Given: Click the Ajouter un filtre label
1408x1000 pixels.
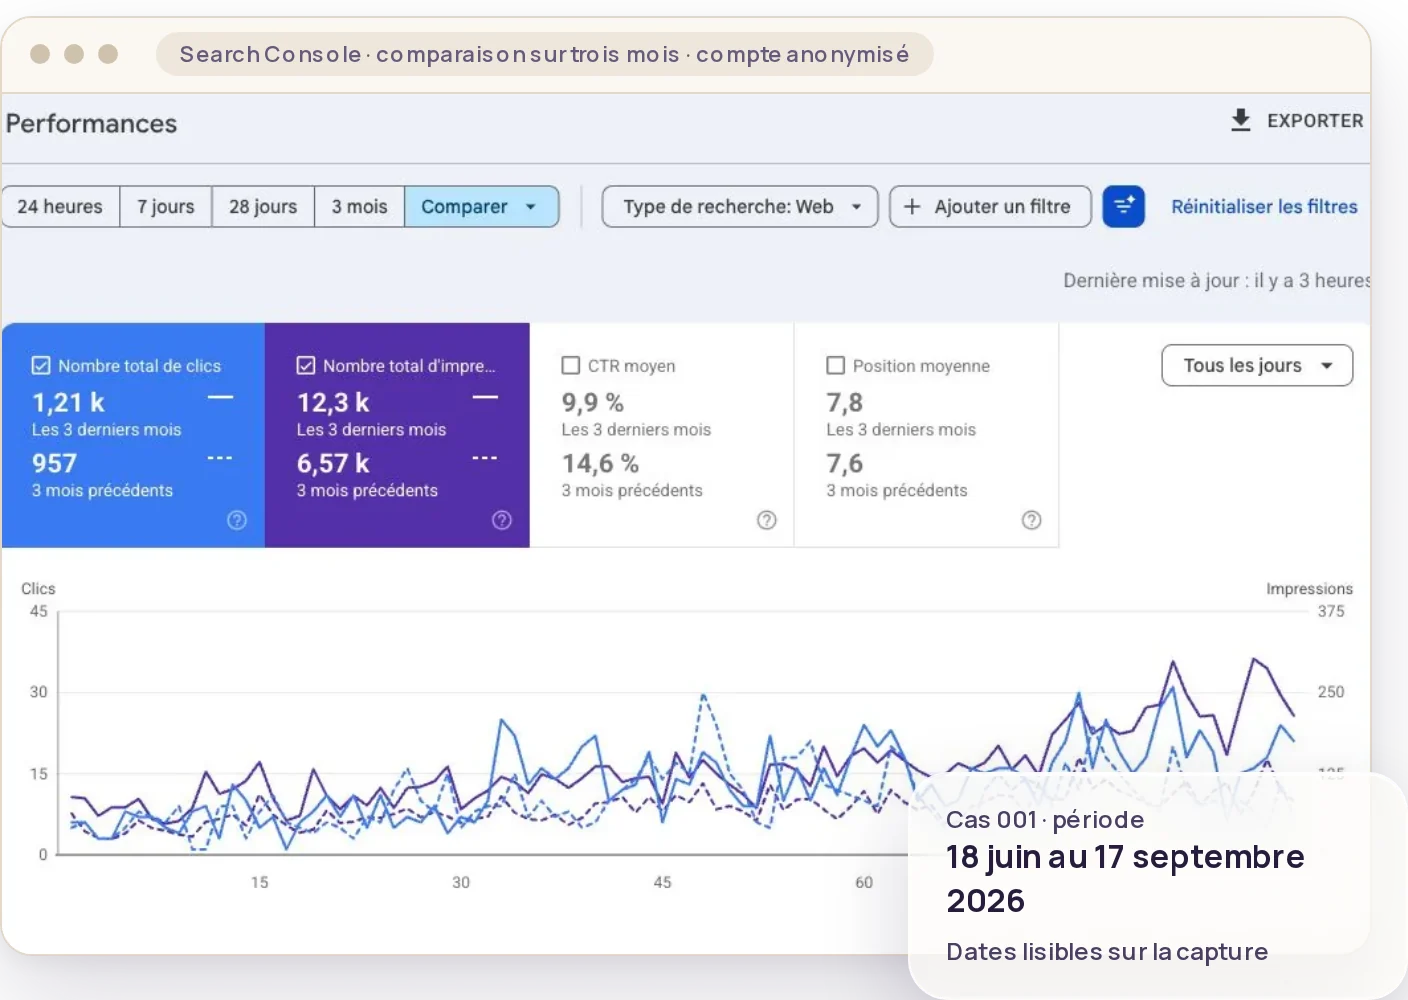Looking at the screenshot, I should pos(1002,206).
